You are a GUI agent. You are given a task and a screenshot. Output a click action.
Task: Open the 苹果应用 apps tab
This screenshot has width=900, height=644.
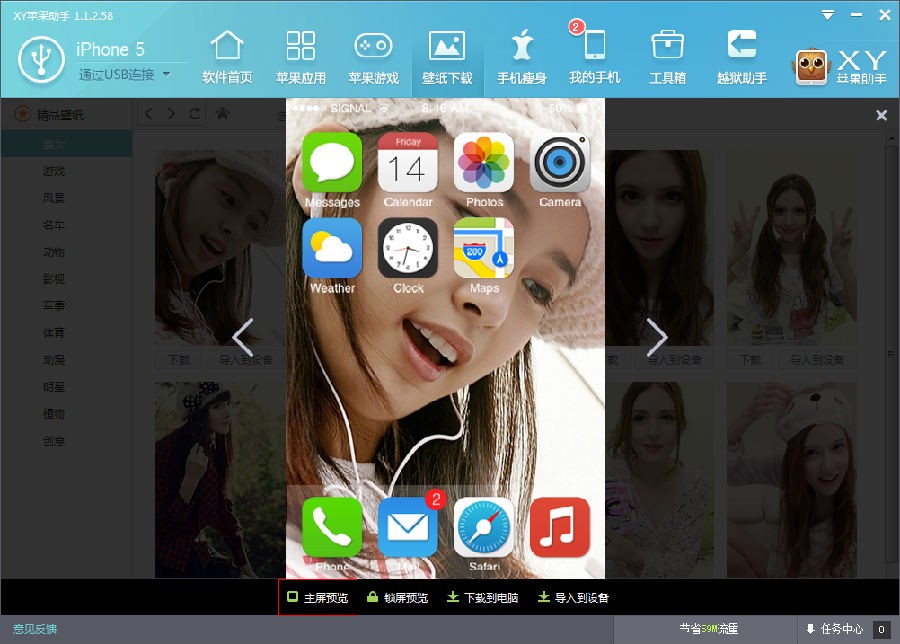tap(301, 57)
